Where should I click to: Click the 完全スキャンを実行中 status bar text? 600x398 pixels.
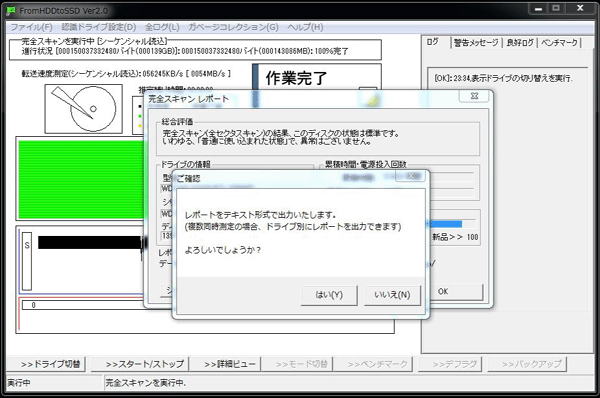[x=145, y=383]
